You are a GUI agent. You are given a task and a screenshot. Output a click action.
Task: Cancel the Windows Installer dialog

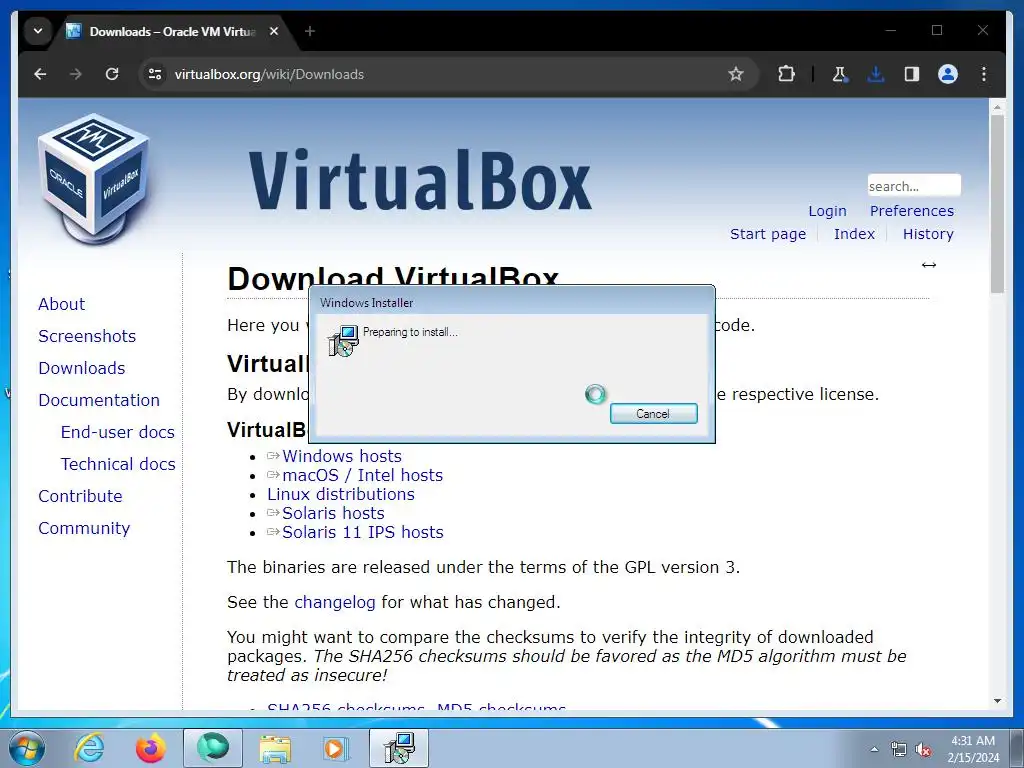(653, 413)
